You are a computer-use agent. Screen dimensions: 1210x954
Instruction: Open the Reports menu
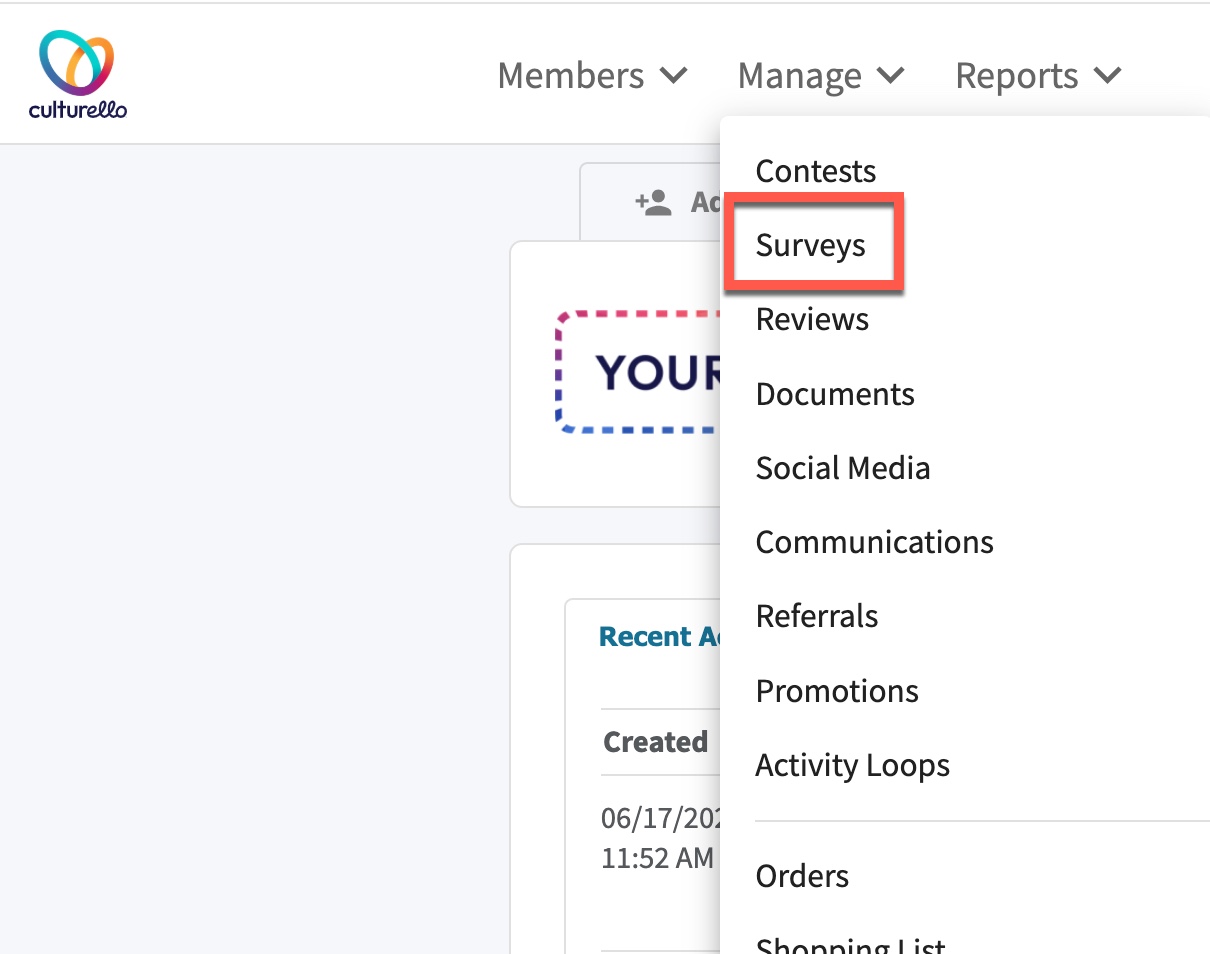[x=1038, y=76]
